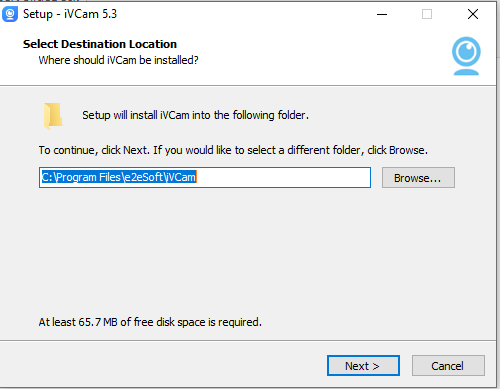Cancel the iVCam installation

pos(448,366)
